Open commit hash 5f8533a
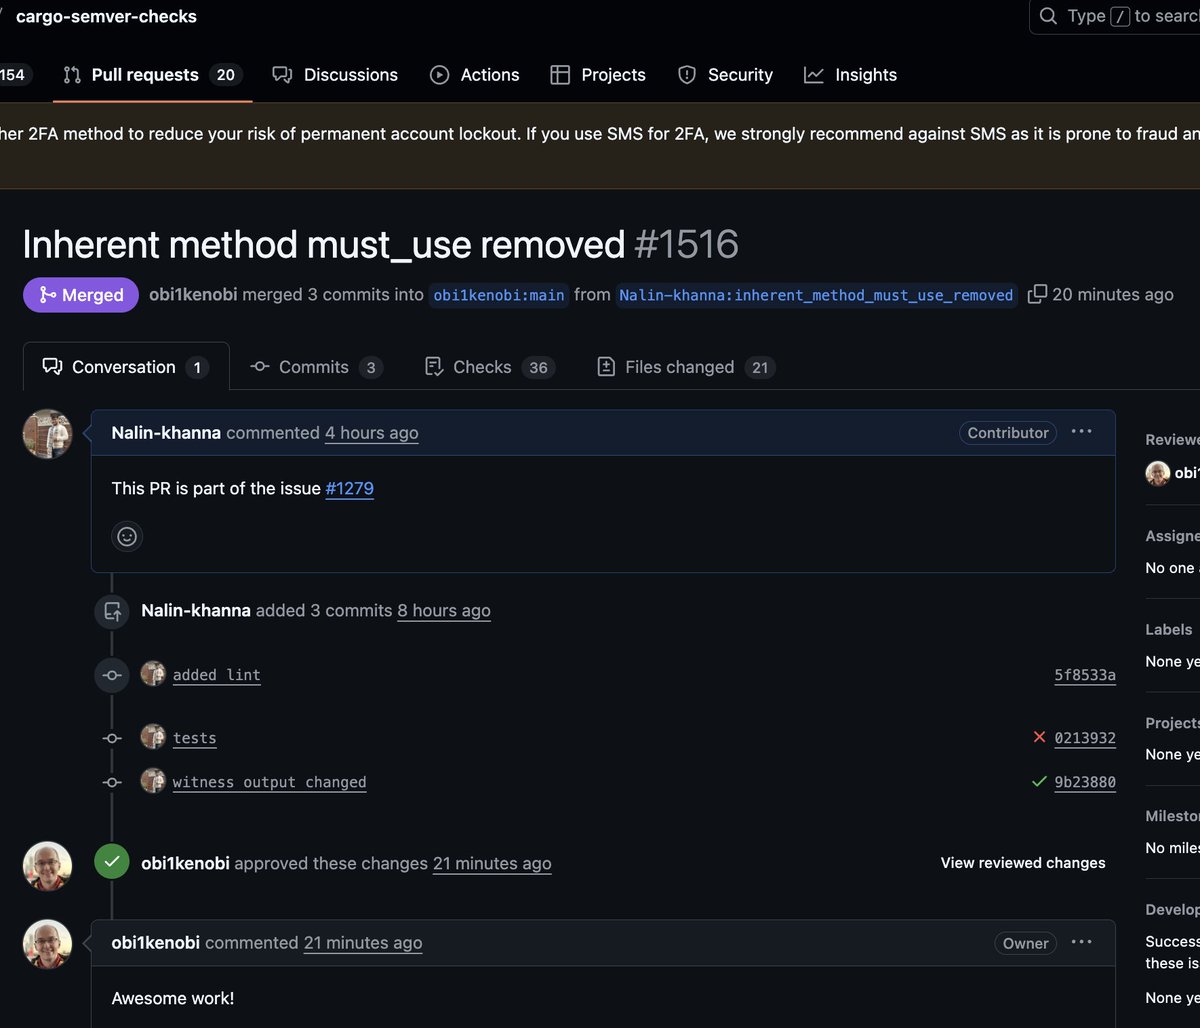The width and height of the screenshot is (1200, 1028). (x=1085, y=675)
